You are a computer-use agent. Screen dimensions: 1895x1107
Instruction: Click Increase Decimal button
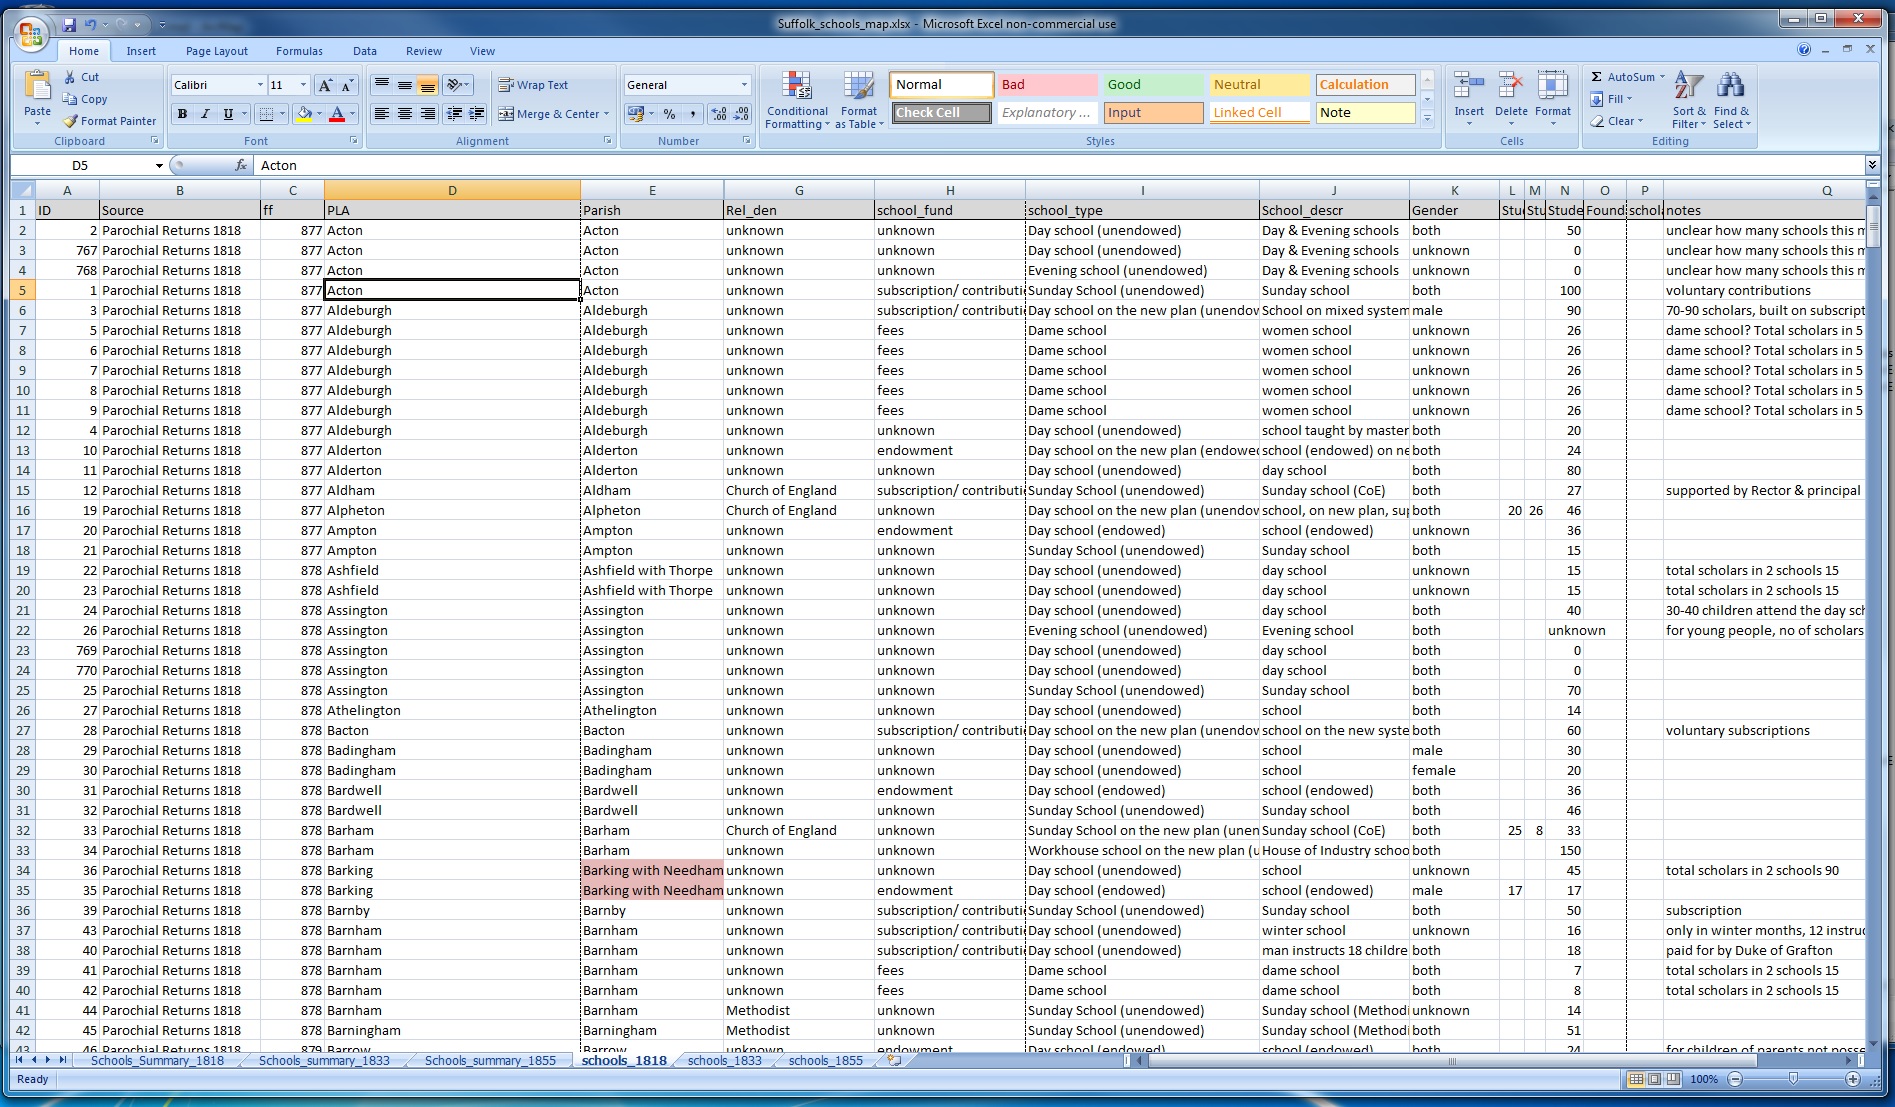tap(719, 114)
